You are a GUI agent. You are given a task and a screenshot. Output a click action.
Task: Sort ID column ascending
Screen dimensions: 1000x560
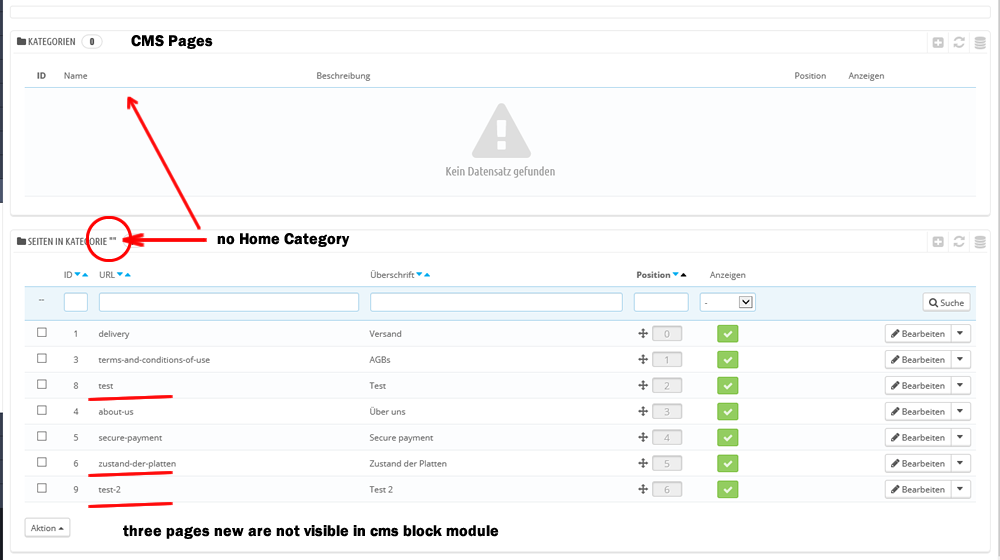coord(85,275)
